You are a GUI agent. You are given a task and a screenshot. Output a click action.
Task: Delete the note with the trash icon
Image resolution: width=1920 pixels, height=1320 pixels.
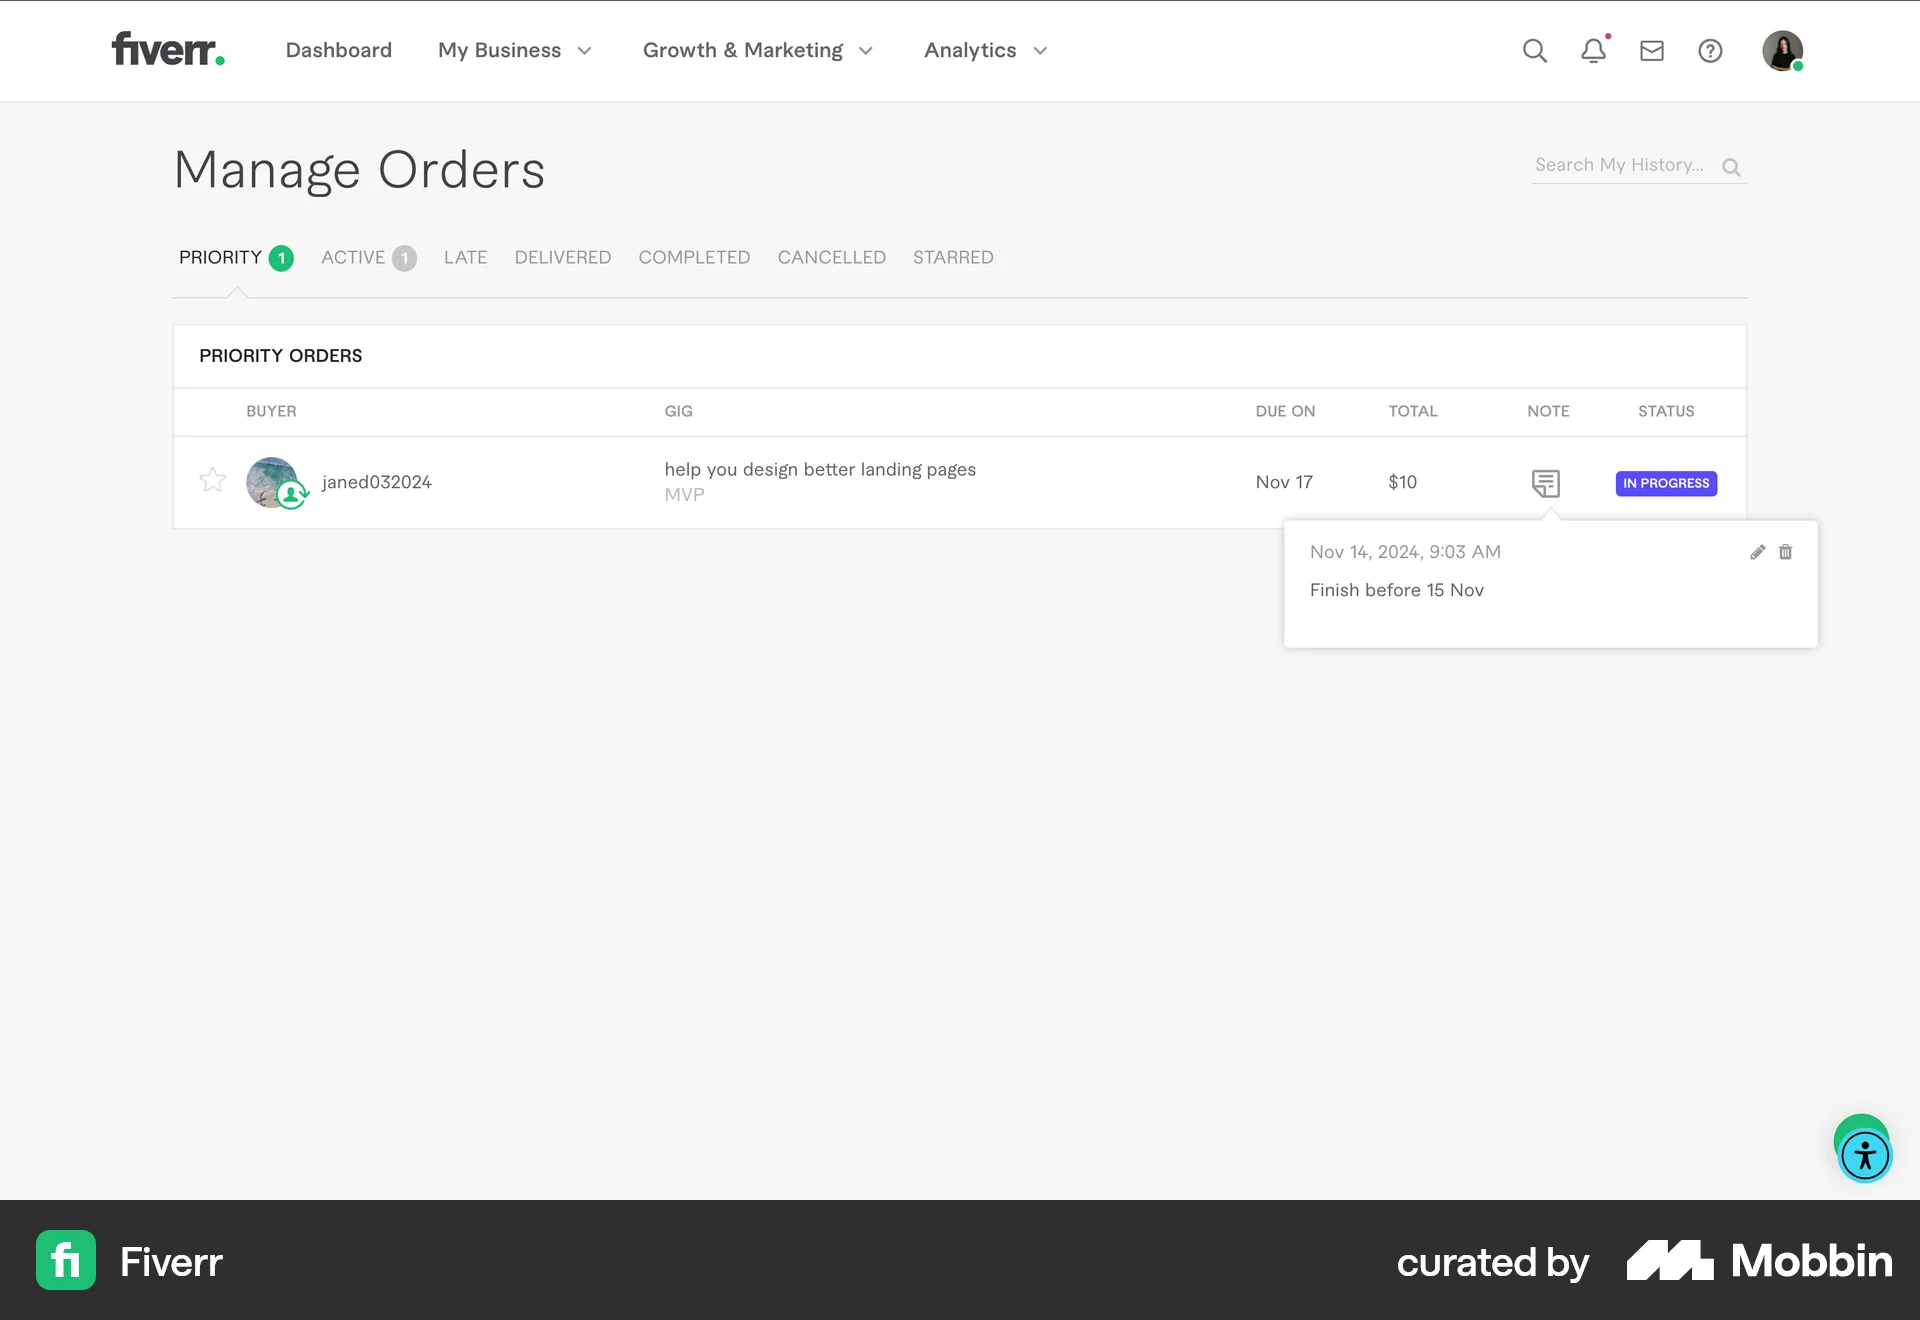pyautogui.click(x=1786, y=552)
